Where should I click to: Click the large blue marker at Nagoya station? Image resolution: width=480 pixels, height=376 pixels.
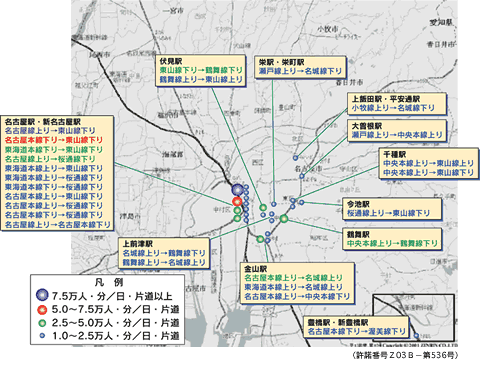[237, 189]
